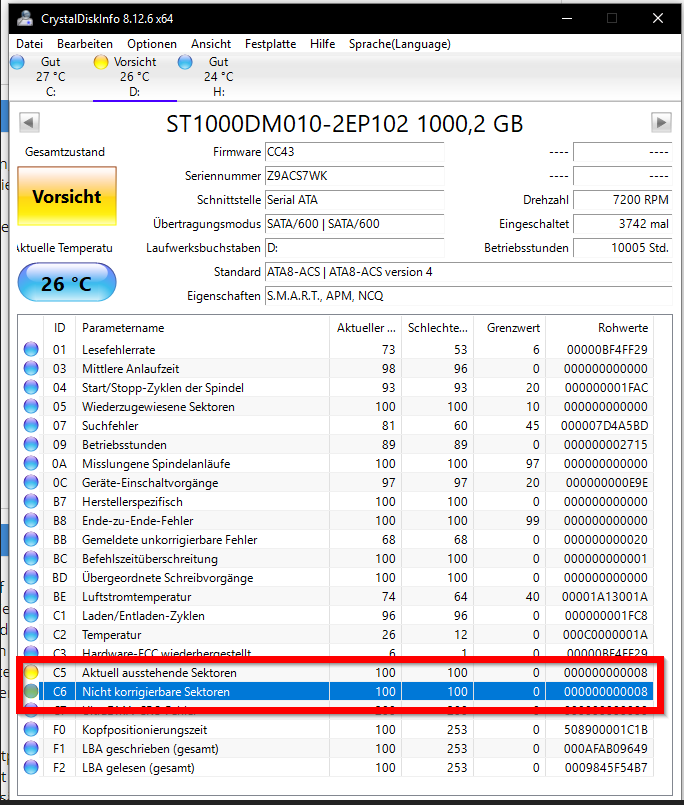Screen dimensions: 684x805
Task: Click the Eingeschaltet value 3742 mal
Action: click(622, 224)
